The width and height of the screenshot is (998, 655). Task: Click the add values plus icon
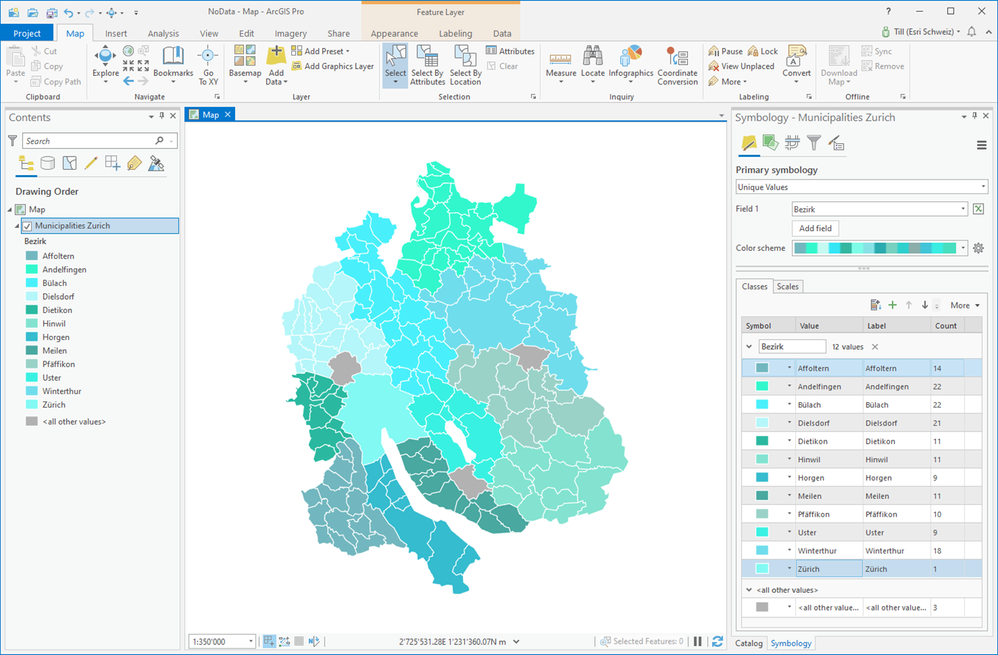click(892, 306)
